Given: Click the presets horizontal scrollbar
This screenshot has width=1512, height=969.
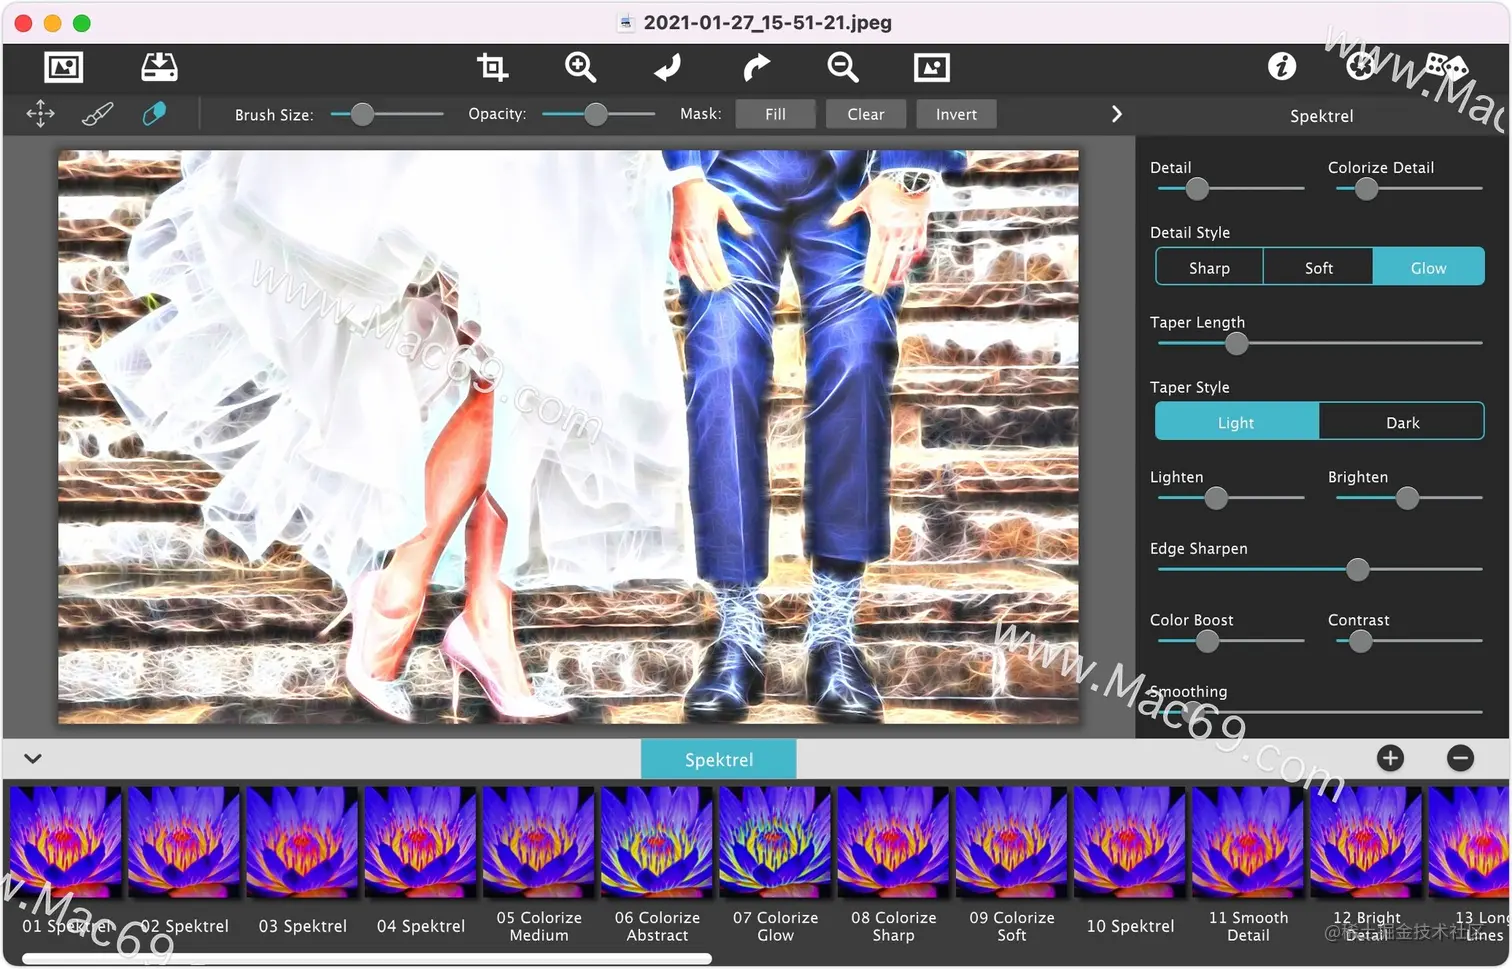Looking at the screenshot, I should point(367,959).
